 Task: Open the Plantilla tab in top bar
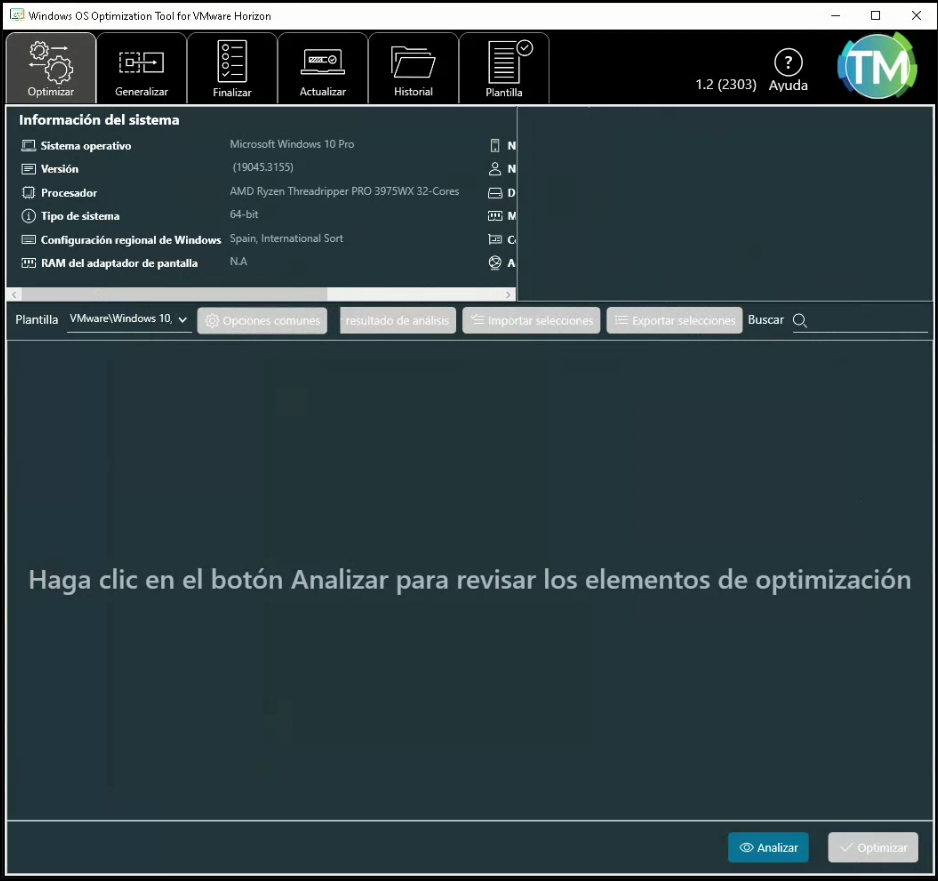504,68
